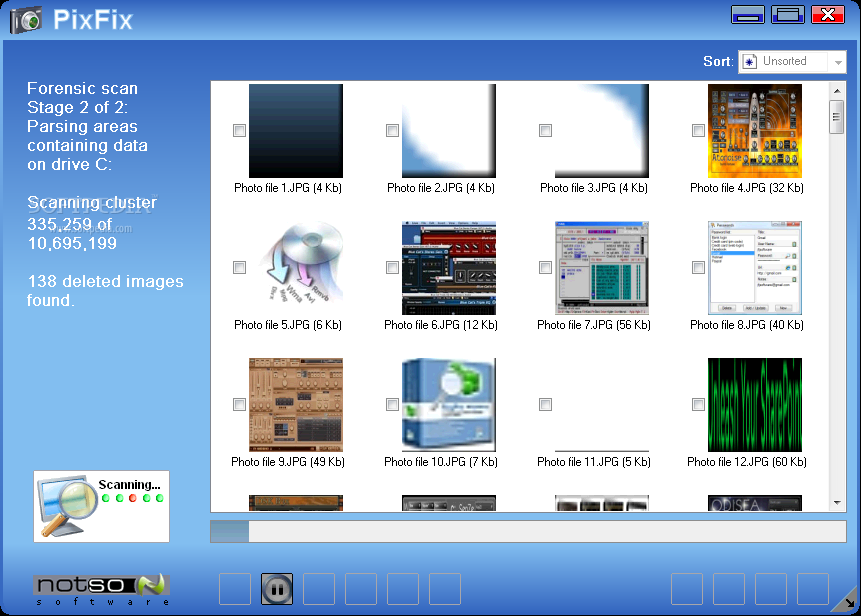Click the label Photo file 11.JPG (5 Kb)

click(594, 462)
